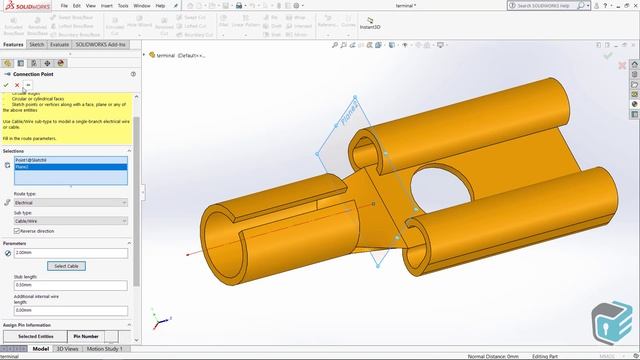Image resolution: width=640 pixels, height=360 pixels.
Task: Click graphics area red cancel X
Action: (622, 65)
